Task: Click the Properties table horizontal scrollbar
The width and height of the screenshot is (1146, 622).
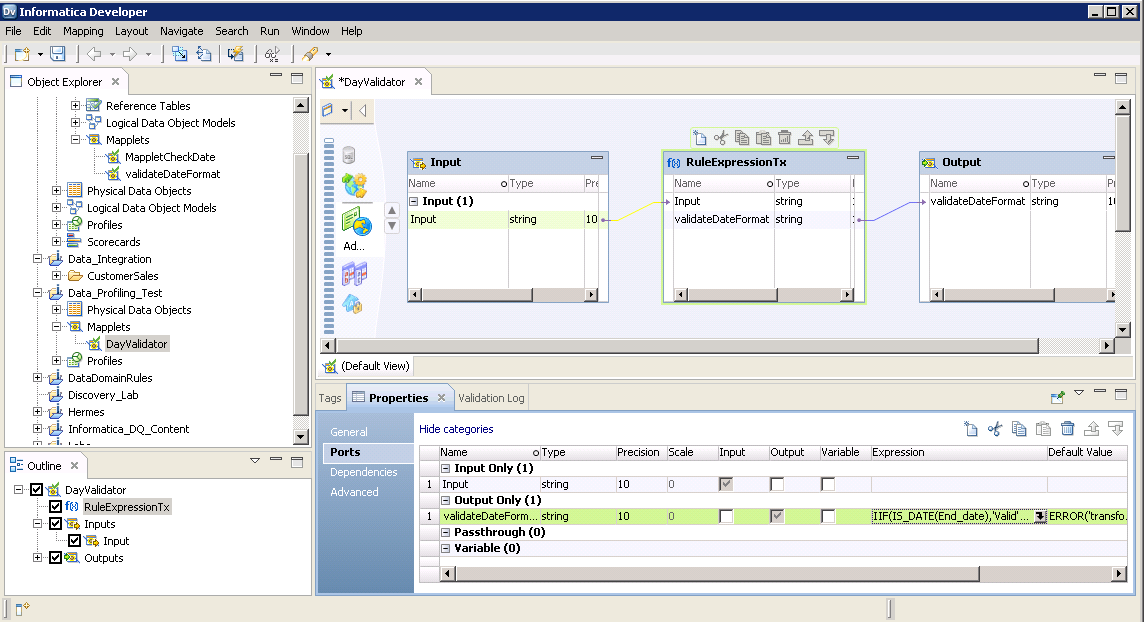Action: 718,574
